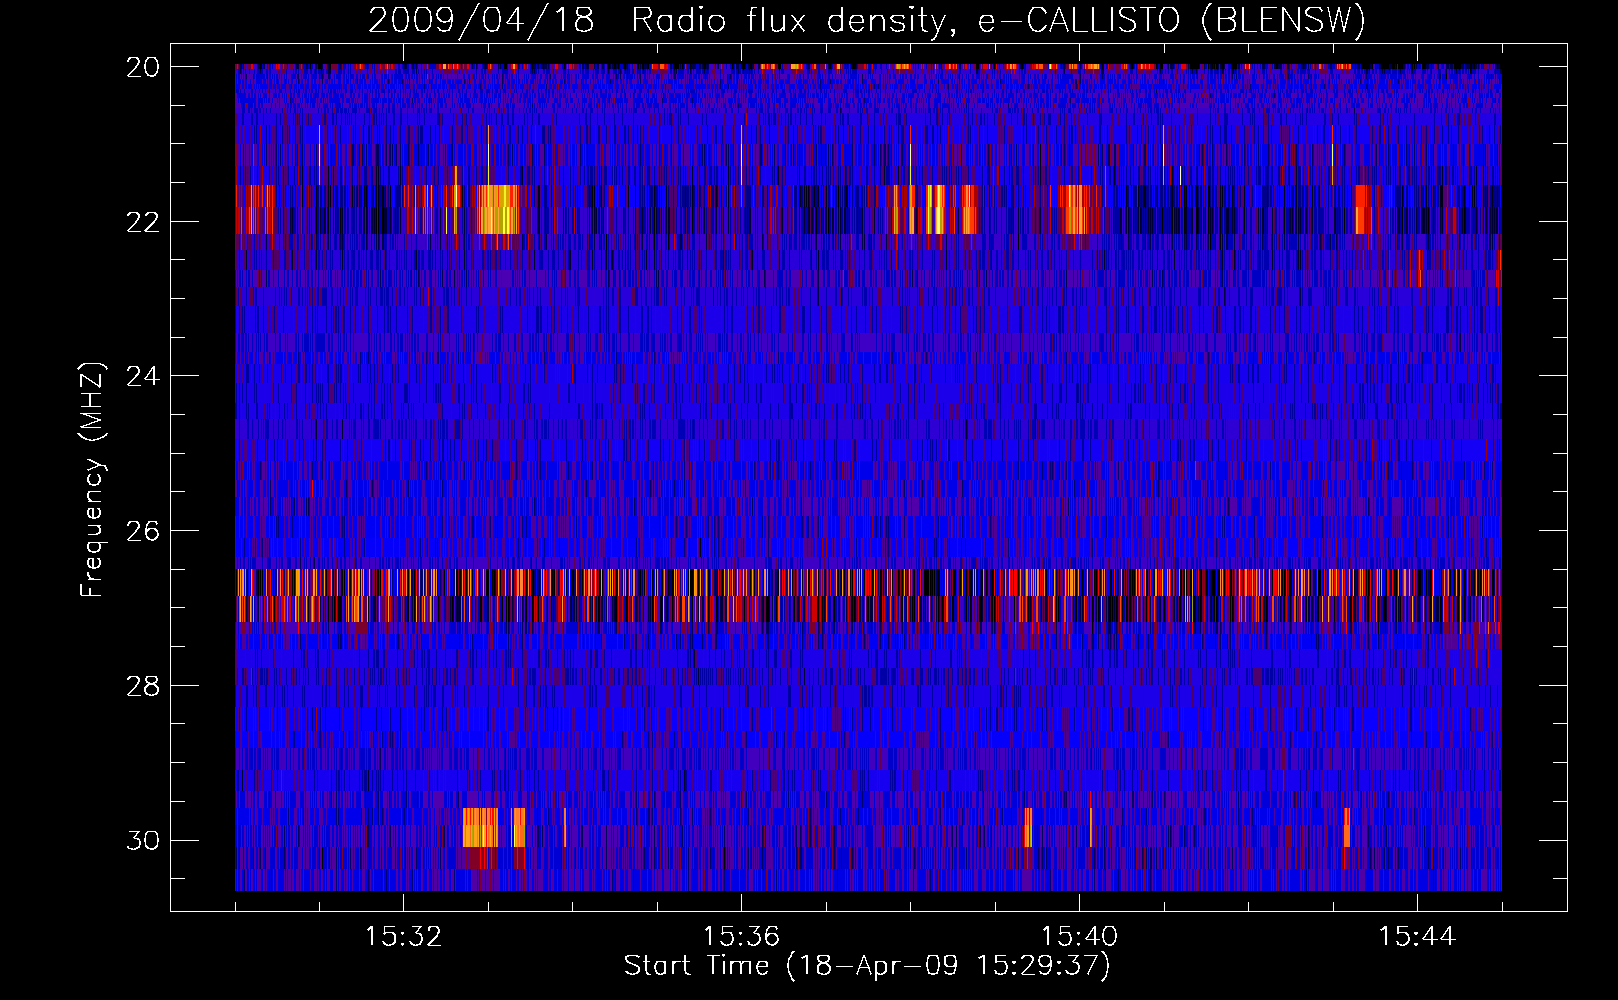Click the 15:32 time tick label

[403, 937]
